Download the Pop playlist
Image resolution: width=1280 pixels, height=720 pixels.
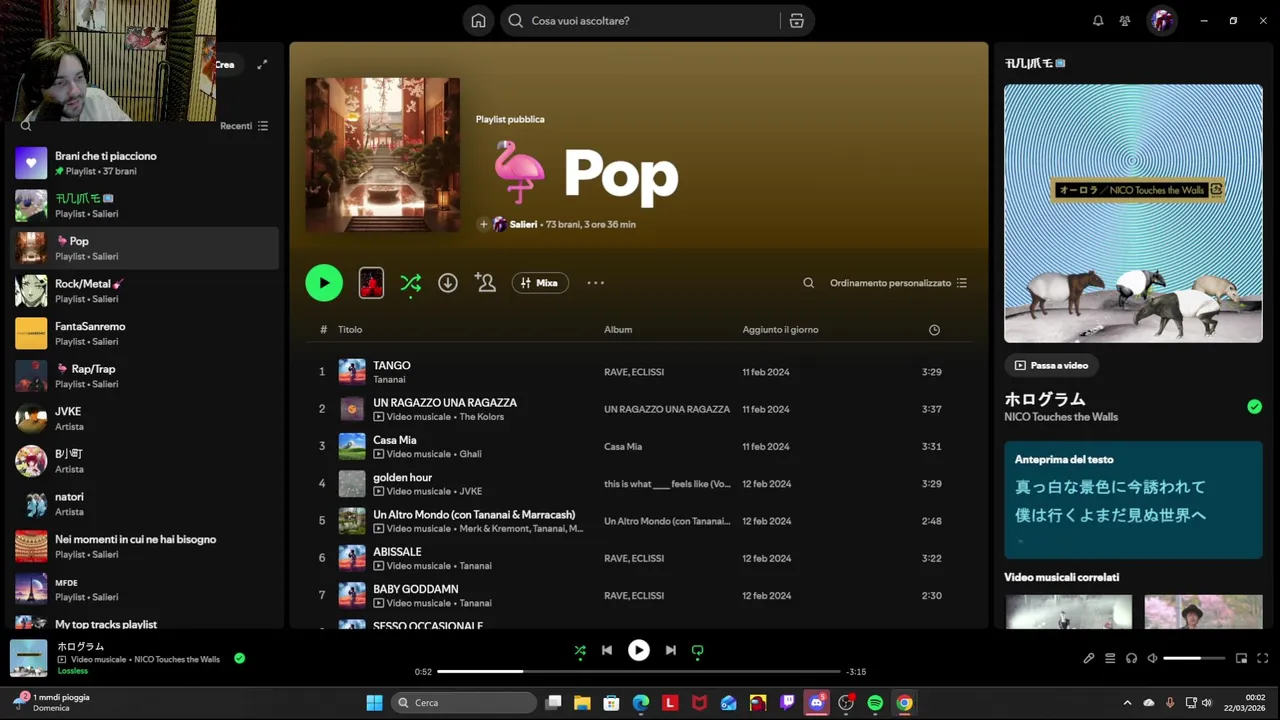(448, 283)
